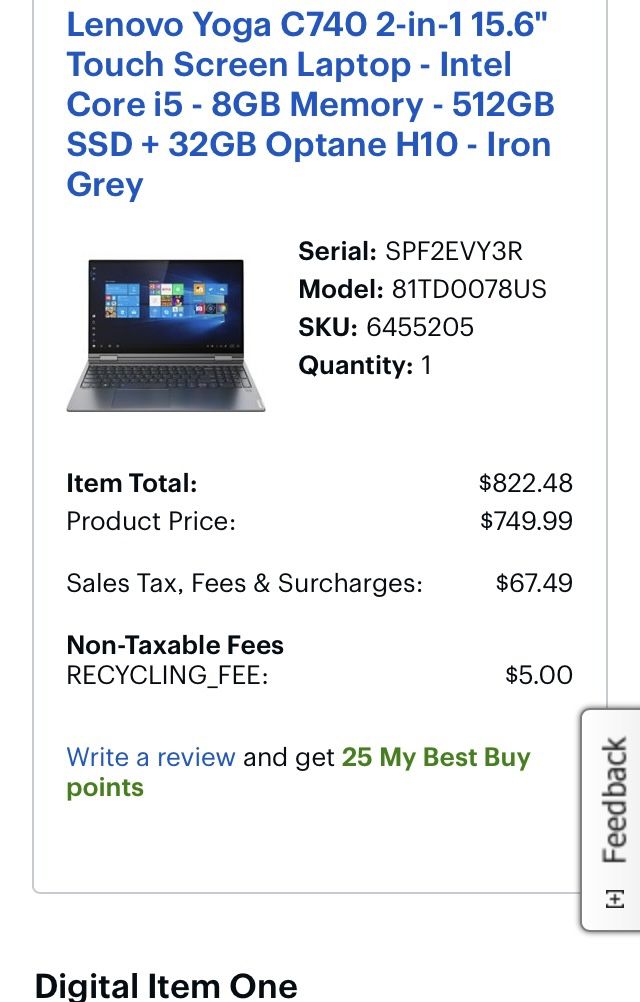Click the Item Total amount $822.48
This screenshot has height=1002, width=640.
click(x=526, y=483)
